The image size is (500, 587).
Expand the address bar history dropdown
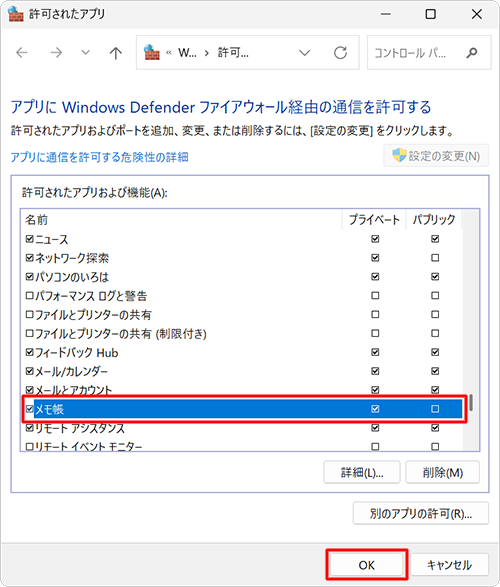click(x=305, y=53)
